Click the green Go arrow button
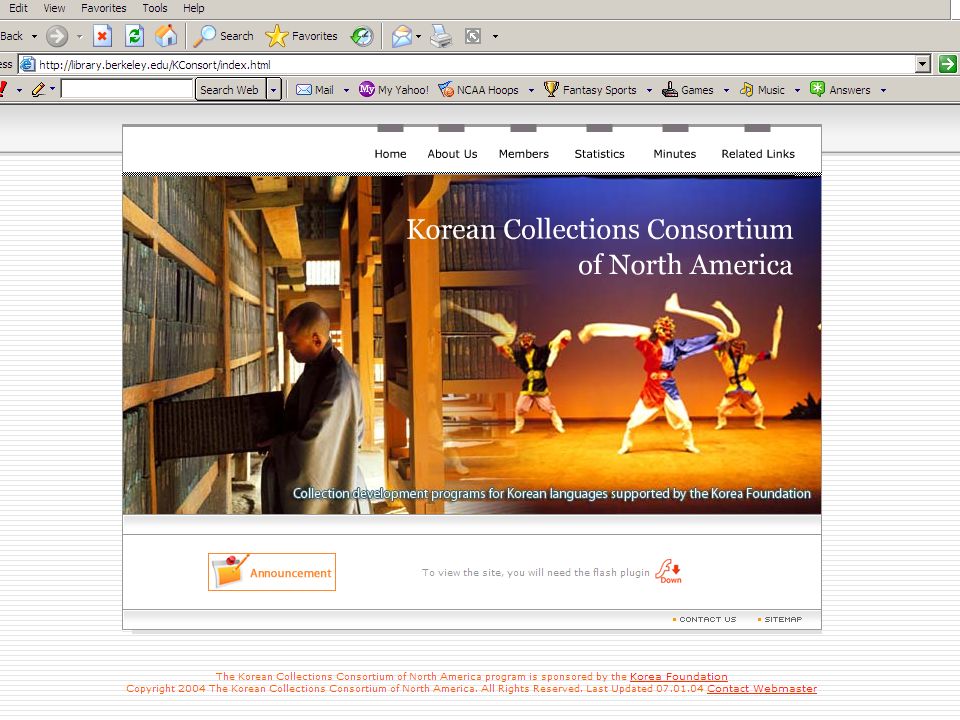Viewport: 960px width, 720px height. click(x=948, y=64)
